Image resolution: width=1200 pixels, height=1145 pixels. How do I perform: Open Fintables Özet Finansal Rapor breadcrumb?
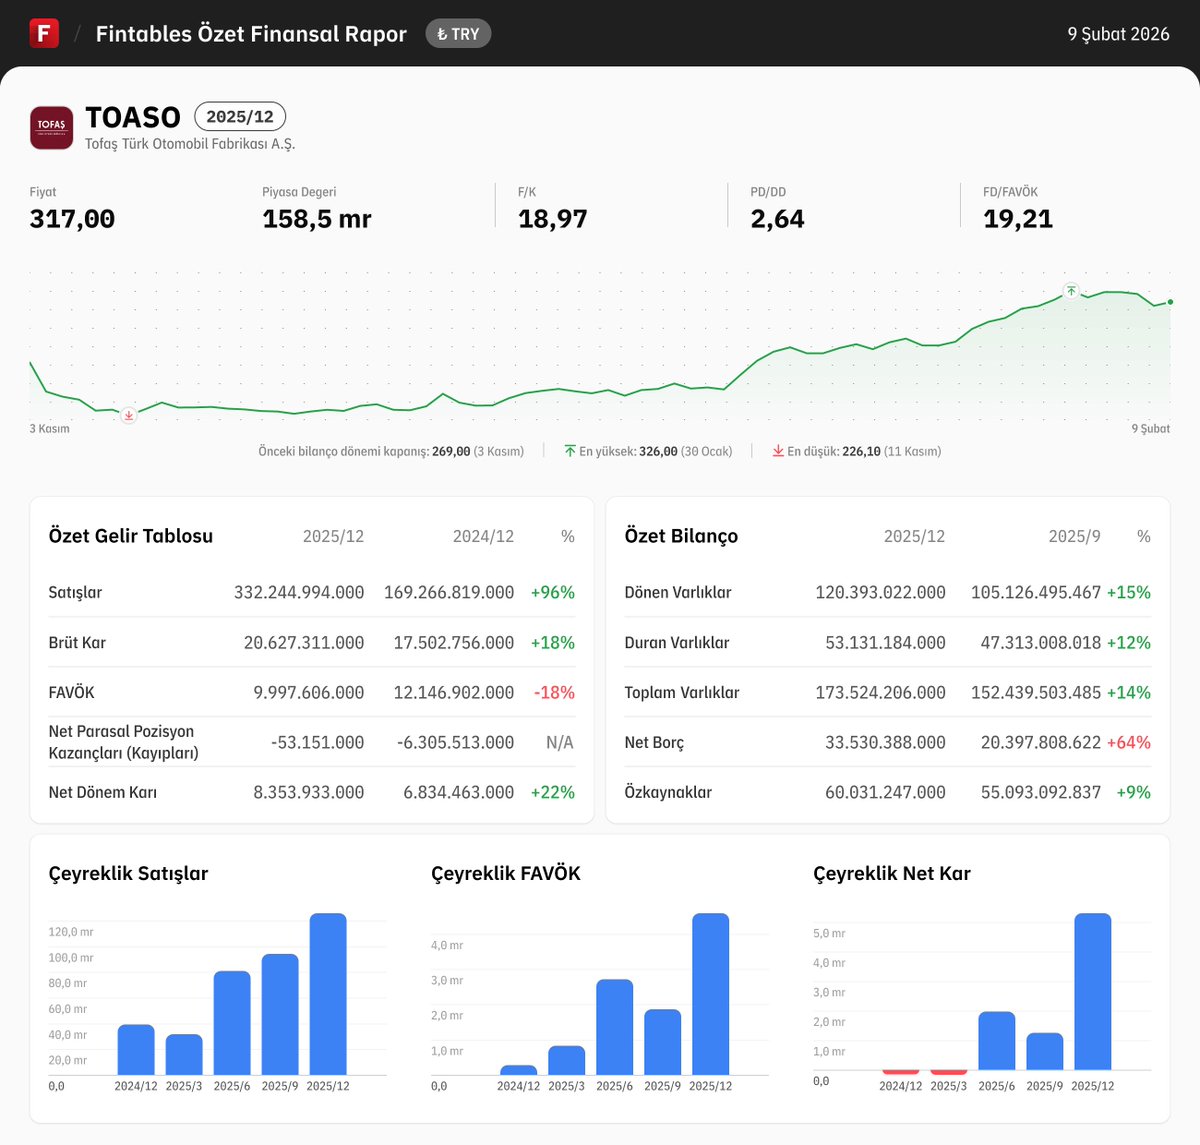250,33
